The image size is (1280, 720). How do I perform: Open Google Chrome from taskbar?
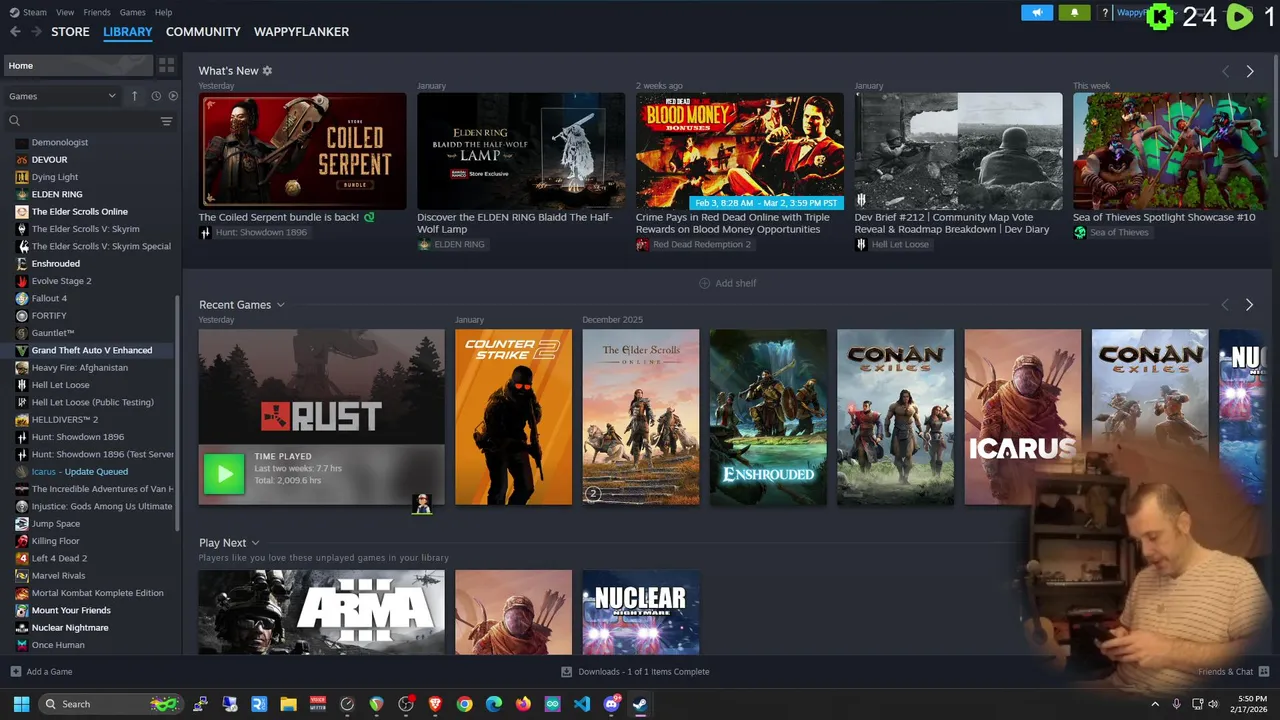(464, 704)
